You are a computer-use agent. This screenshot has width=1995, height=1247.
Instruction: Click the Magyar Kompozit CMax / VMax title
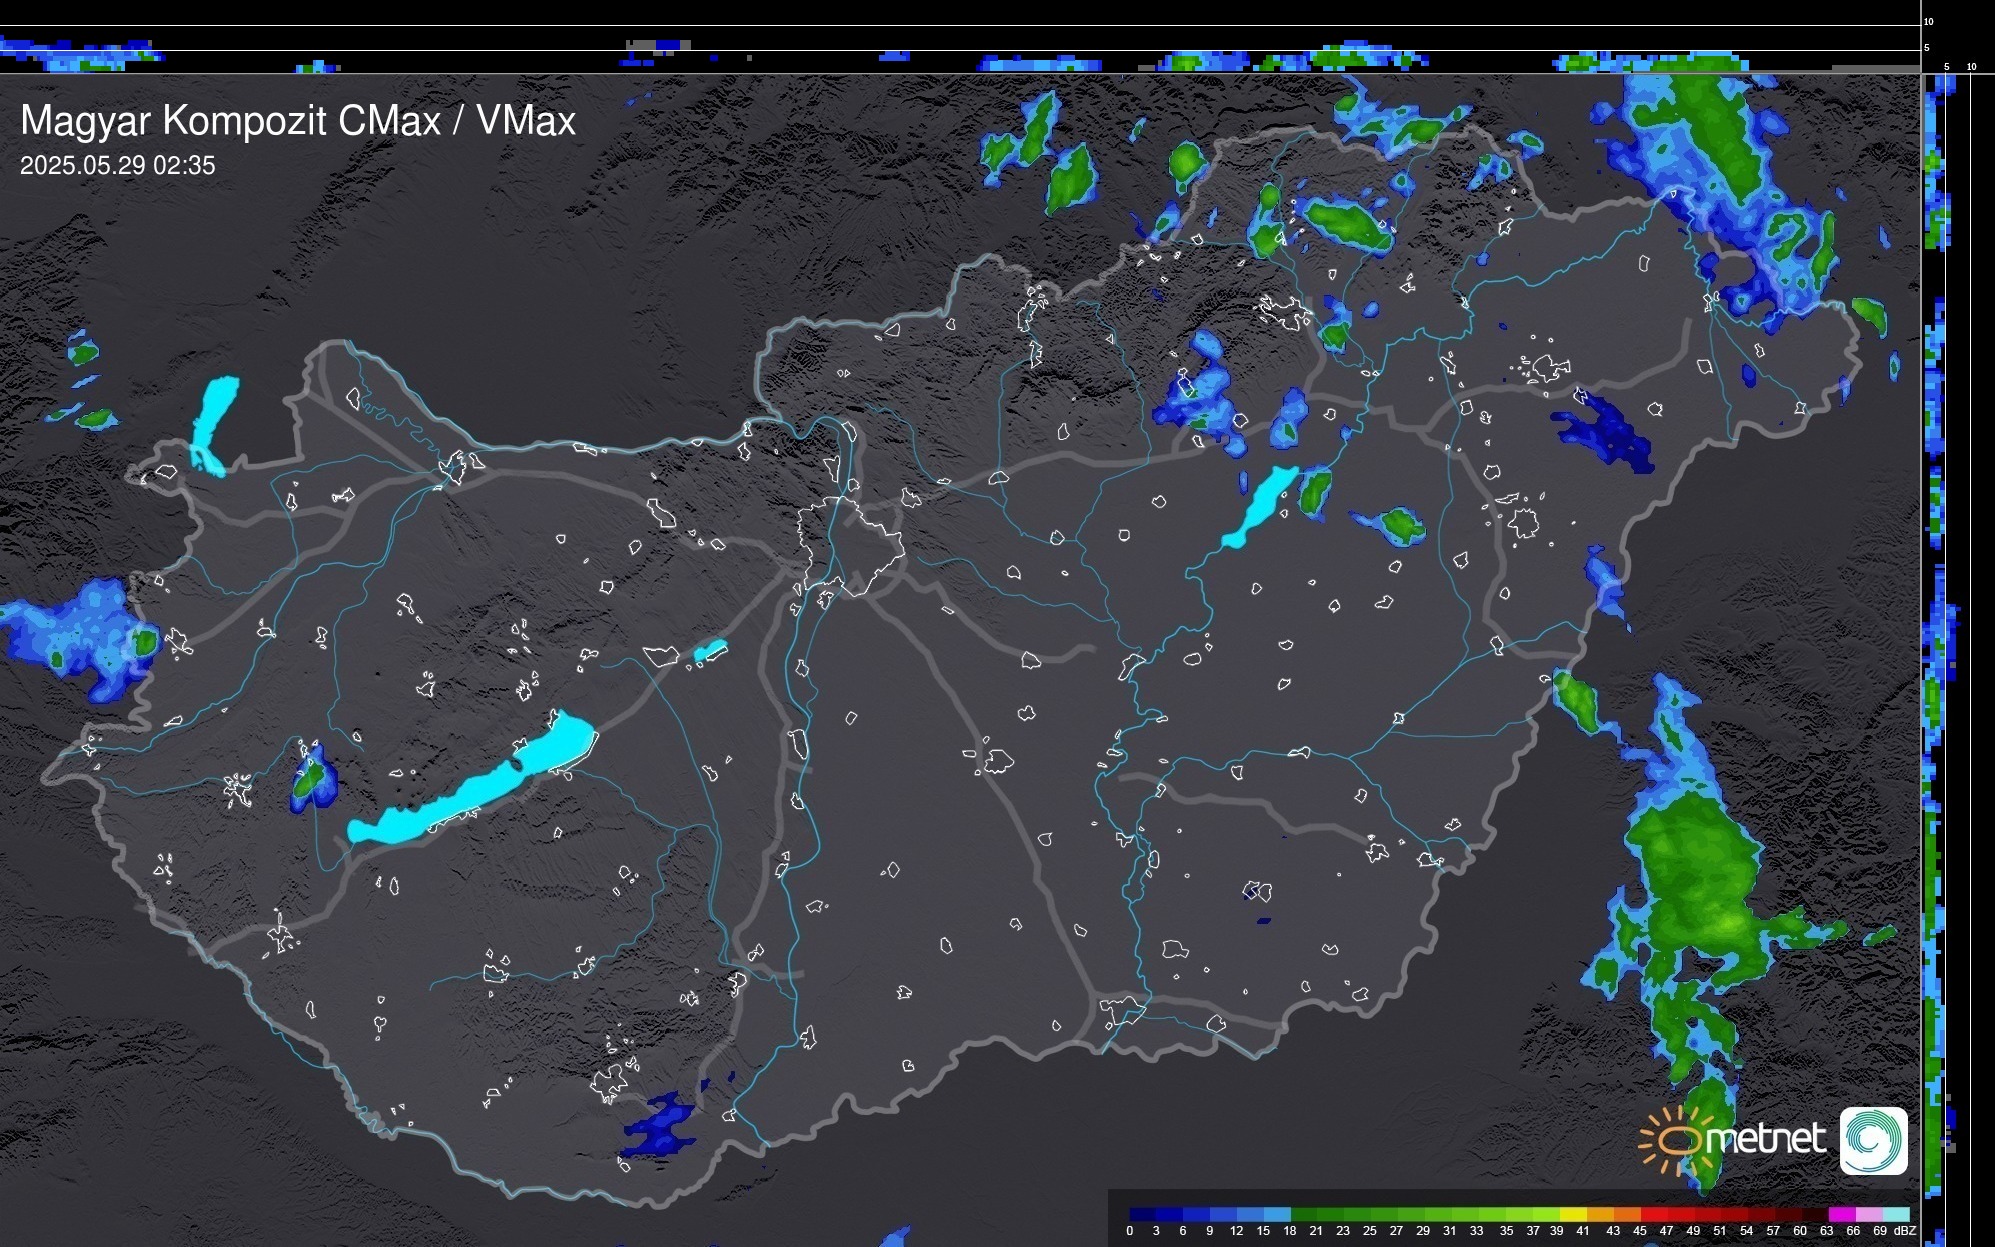[x=298, y=121]
